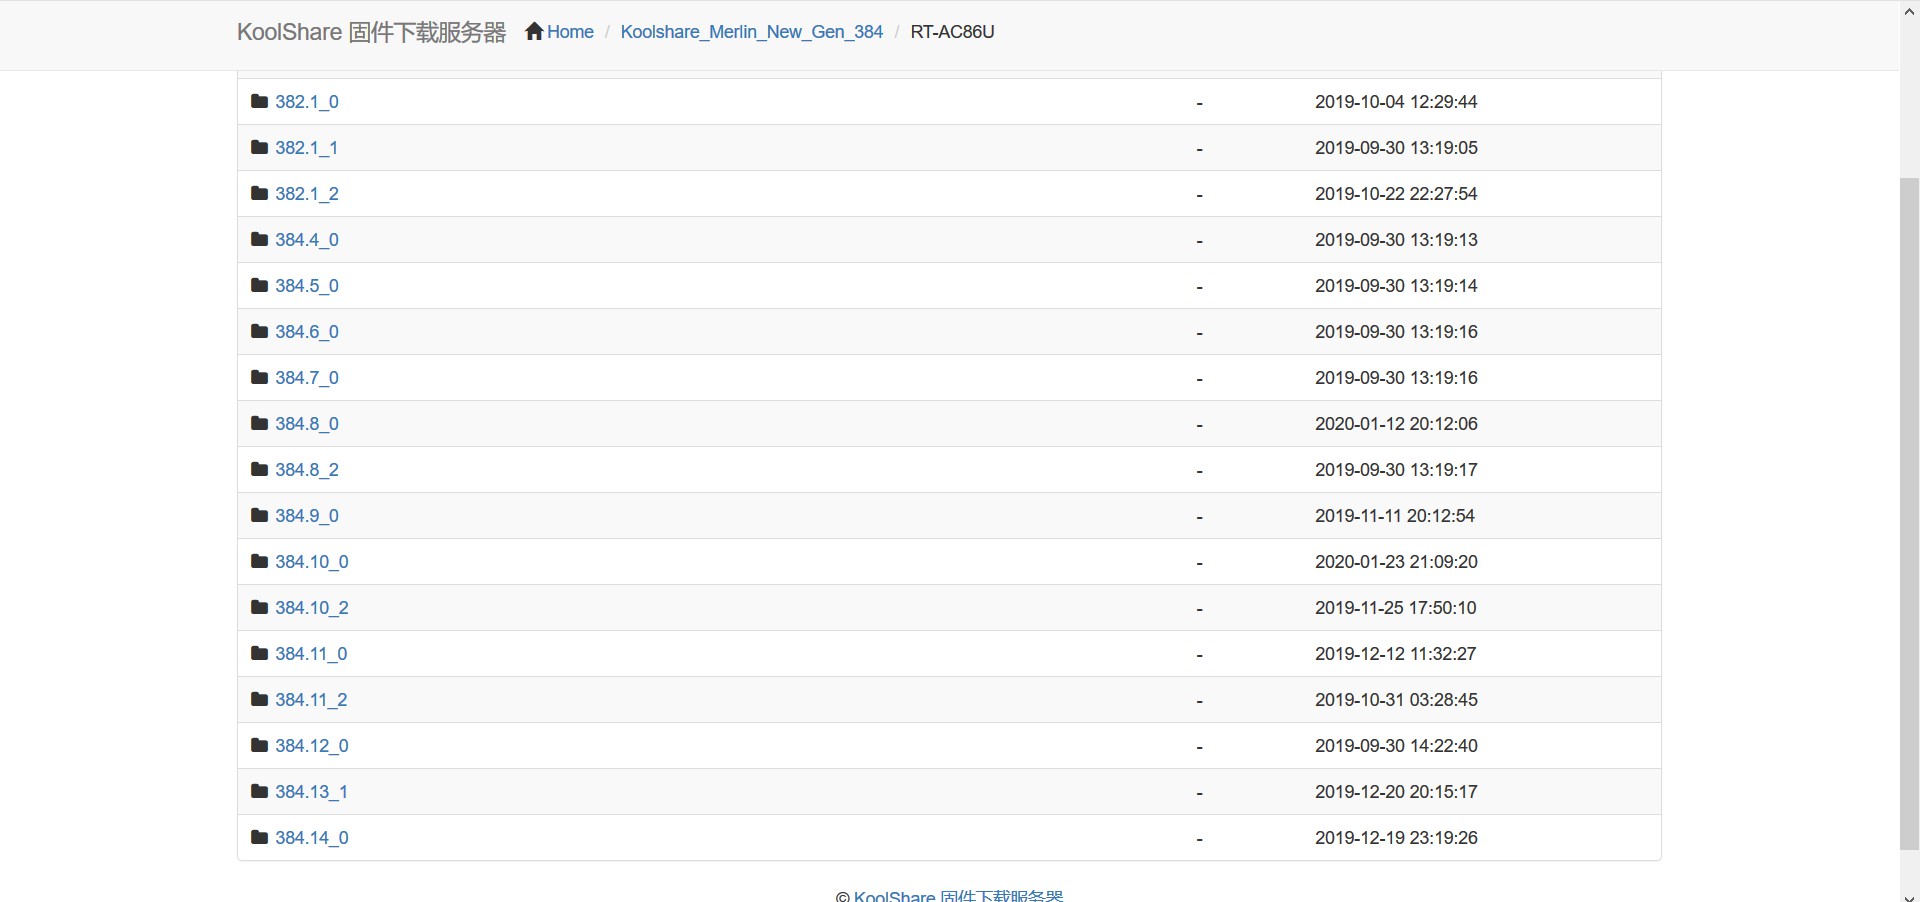Image resolution: width=1920 pixels, height=902 pixels.
Task: Click the date 2019-12-12 11:32:27
Action: (x=1396, y=654)
